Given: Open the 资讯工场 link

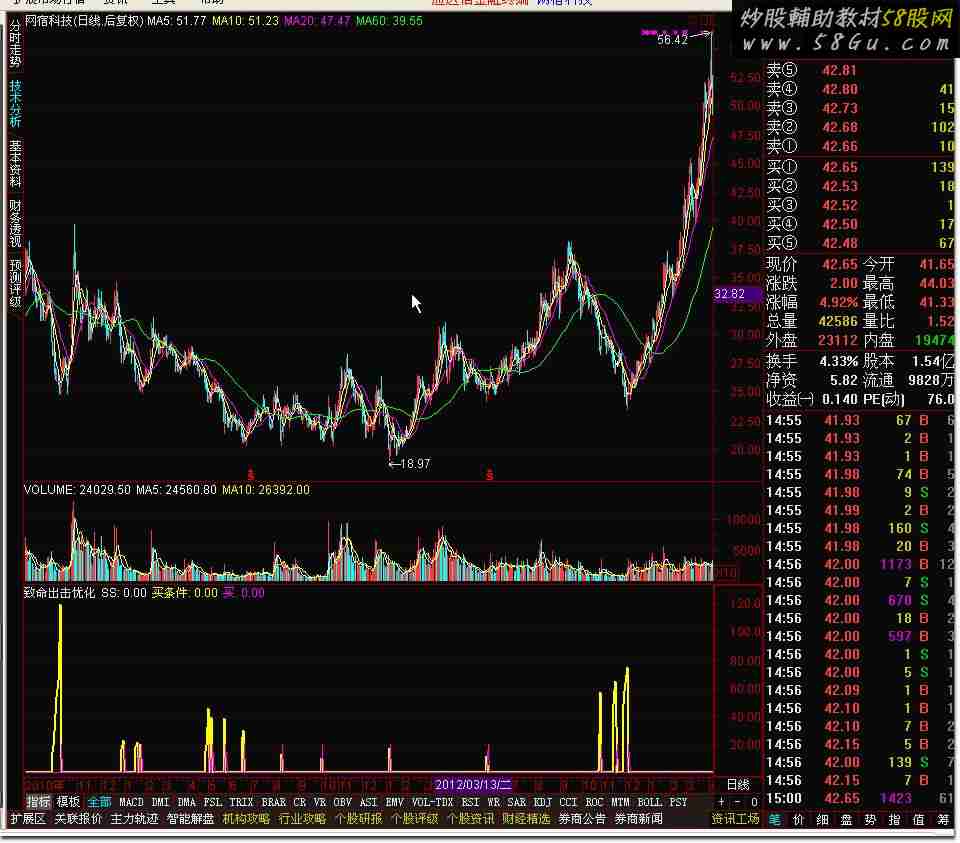Looking at the screenshot, I should click(x=735, y=819).
